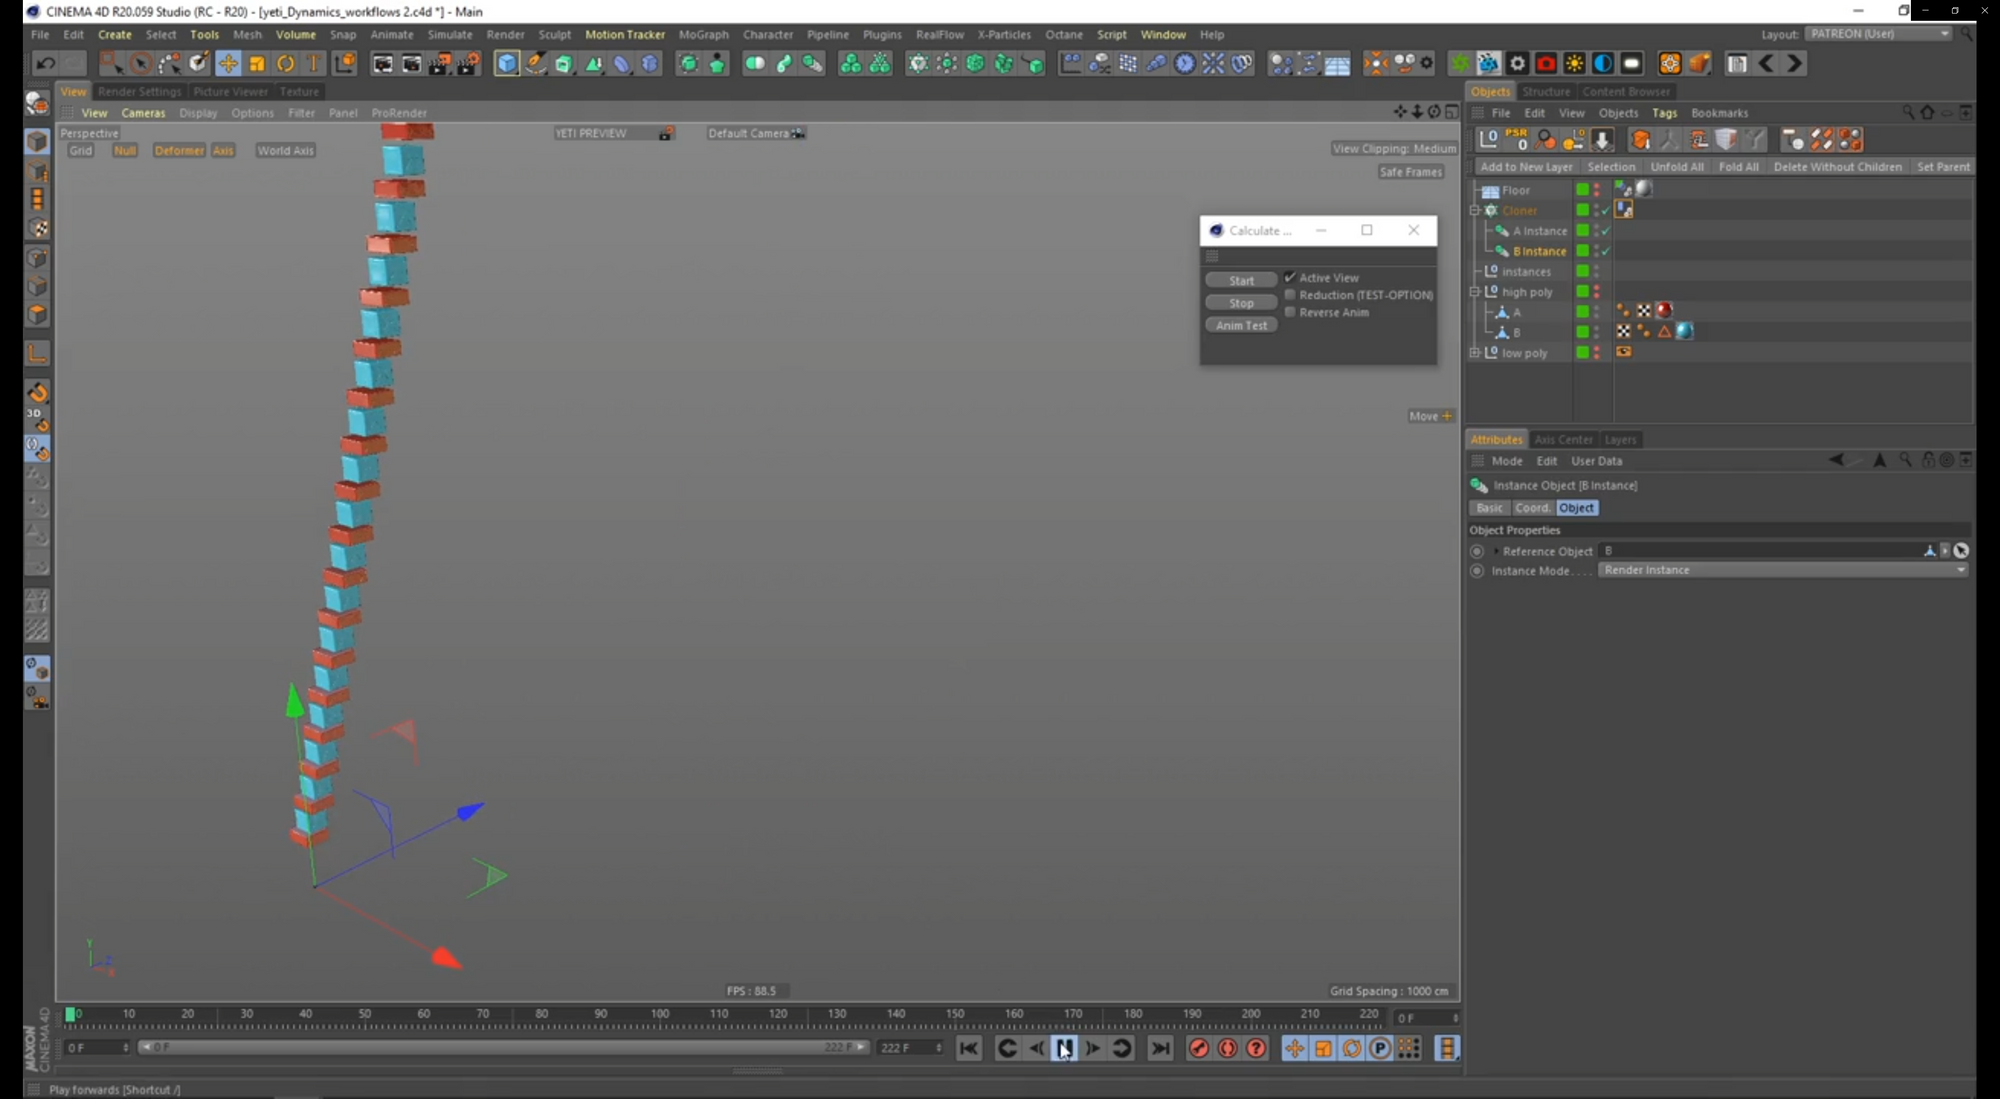This screenshot has height=1099, width=2000.
Task: Click the Unfold All button
Action: pos(1676,167)
